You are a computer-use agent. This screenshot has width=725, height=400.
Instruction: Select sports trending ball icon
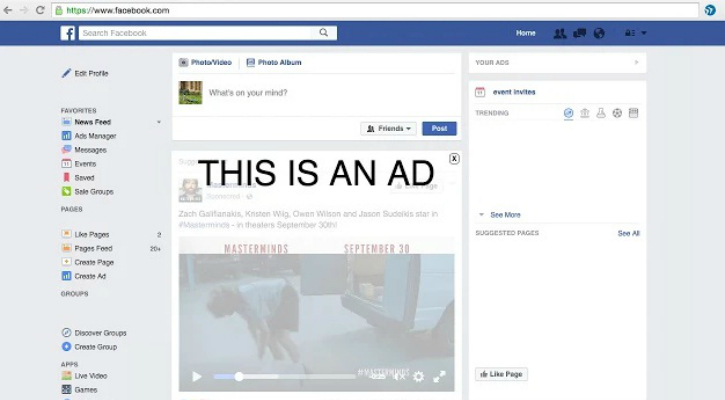[617, 113]
